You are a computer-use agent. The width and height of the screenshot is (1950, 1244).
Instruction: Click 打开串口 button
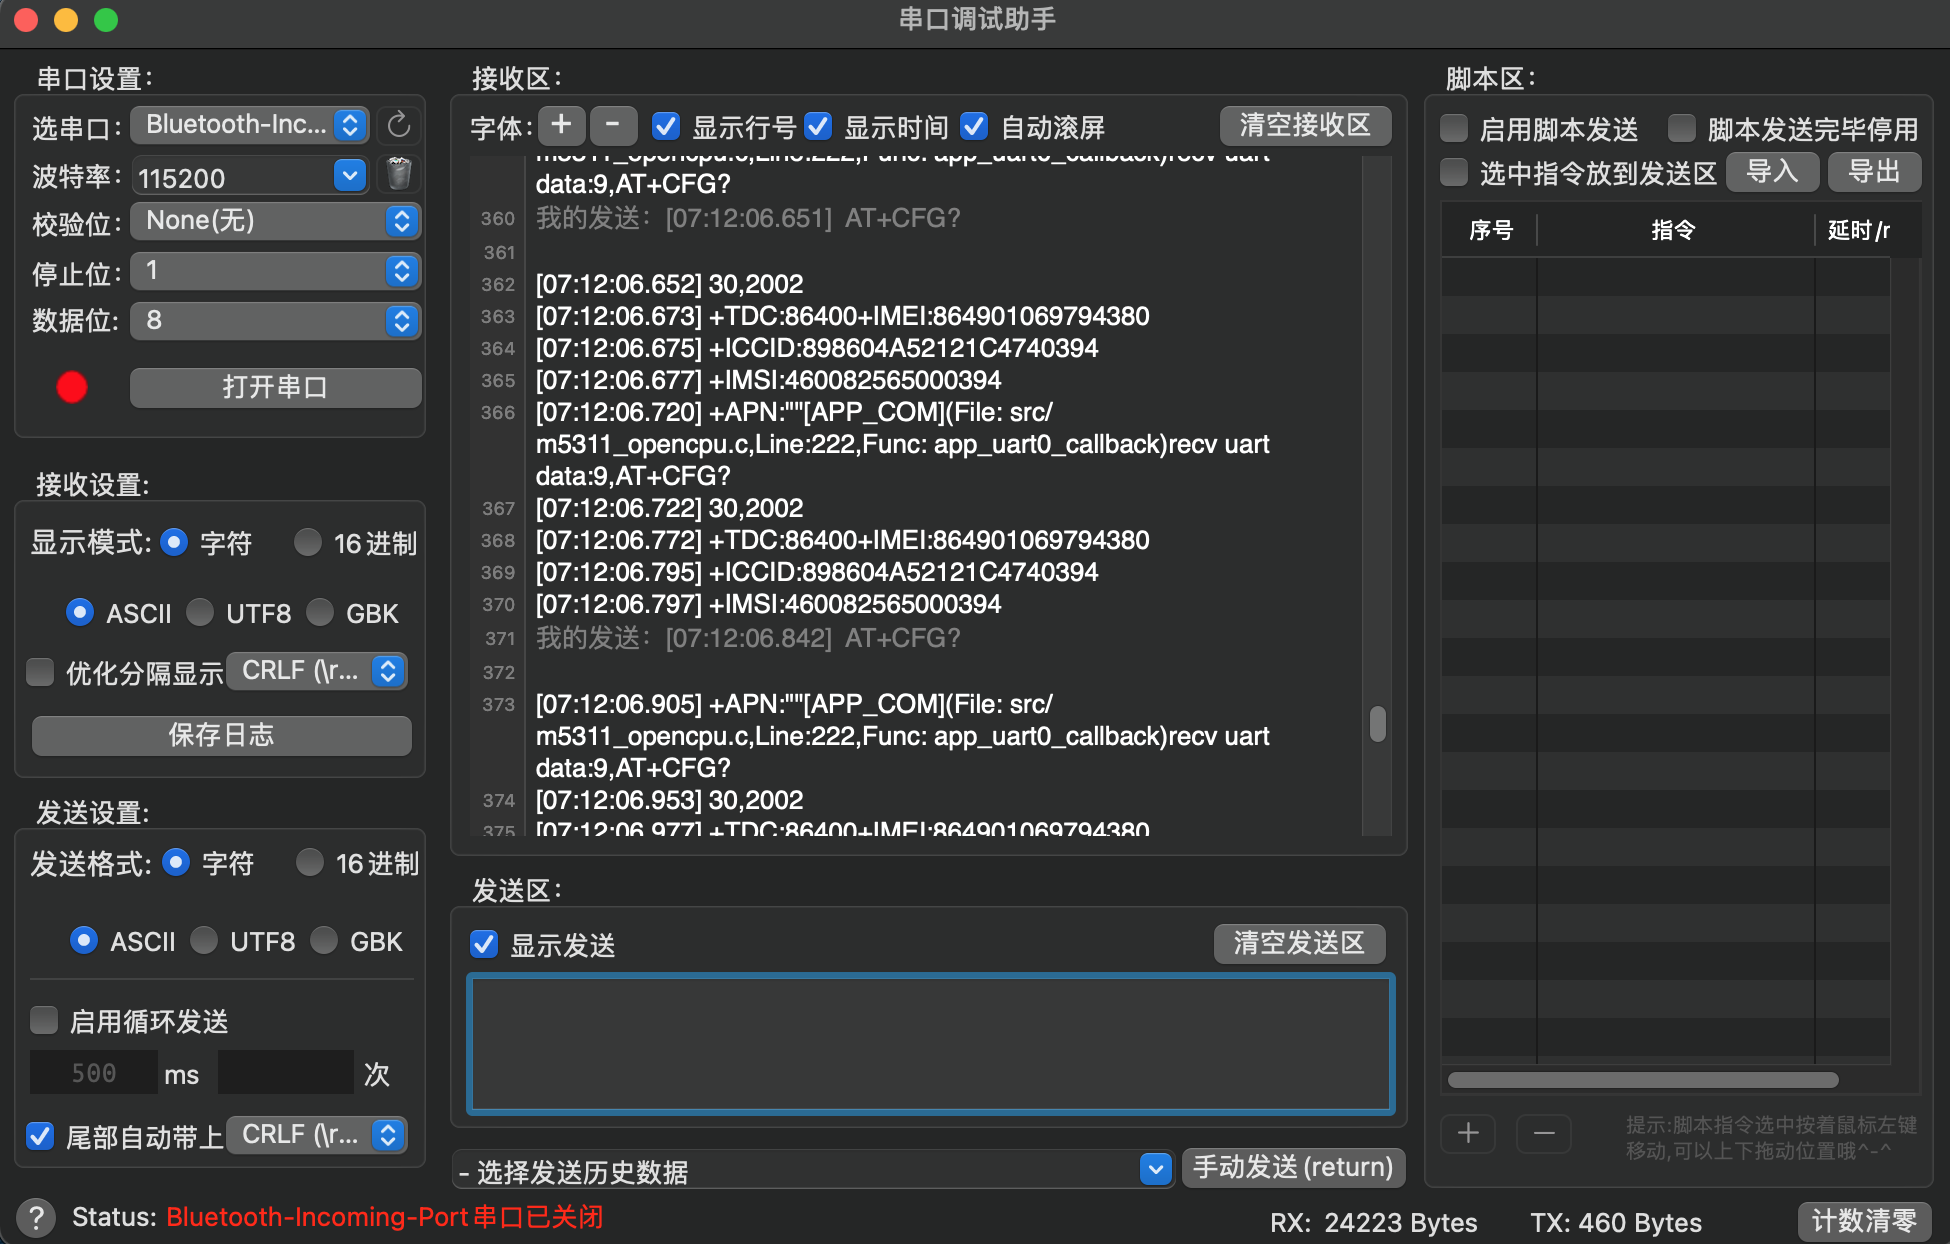[275, 387]
